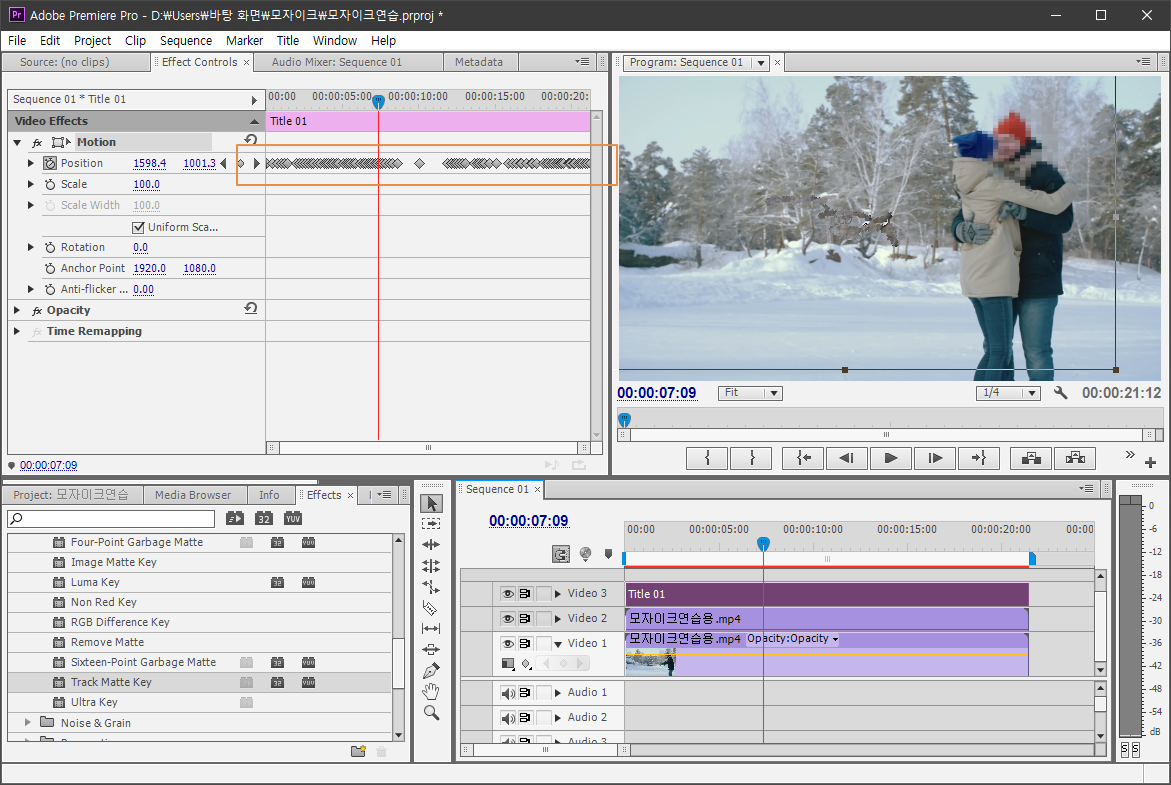Screen dimensions: 1171x785
Task: Mute Audio 1 track speaker
Action: (508, 693)
